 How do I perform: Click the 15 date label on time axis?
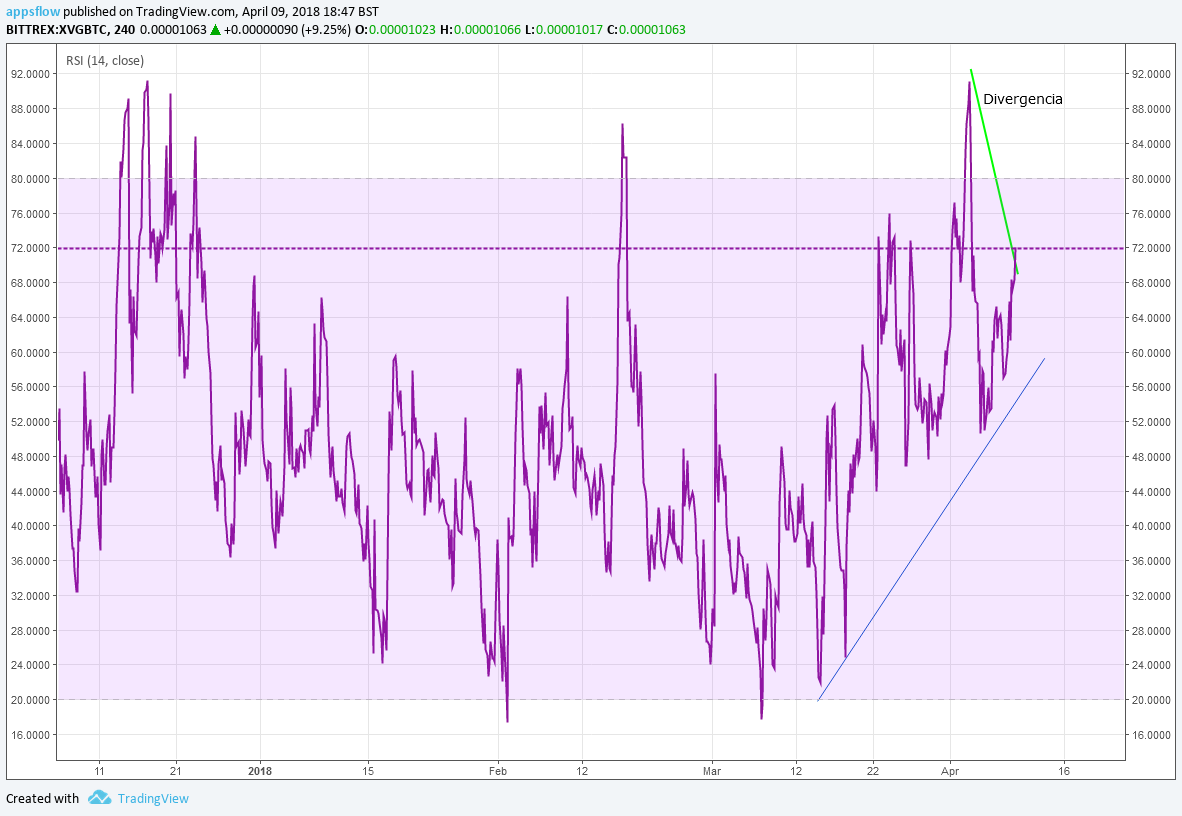(368, 771)
